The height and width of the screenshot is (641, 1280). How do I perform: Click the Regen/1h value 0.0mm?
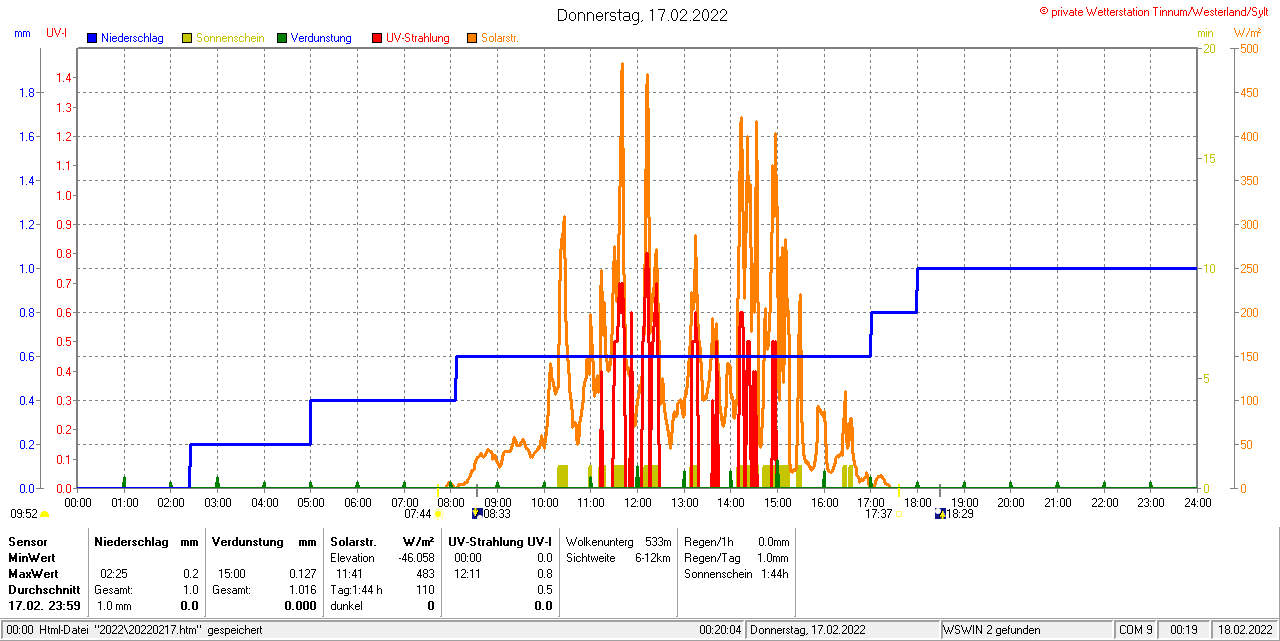pos(772,541)
